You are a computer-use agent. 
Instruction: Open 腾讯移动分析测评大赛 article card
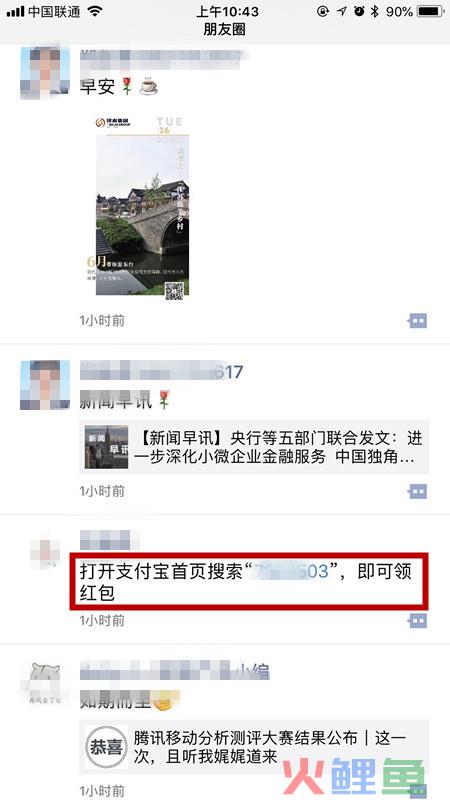coord(254,746)
